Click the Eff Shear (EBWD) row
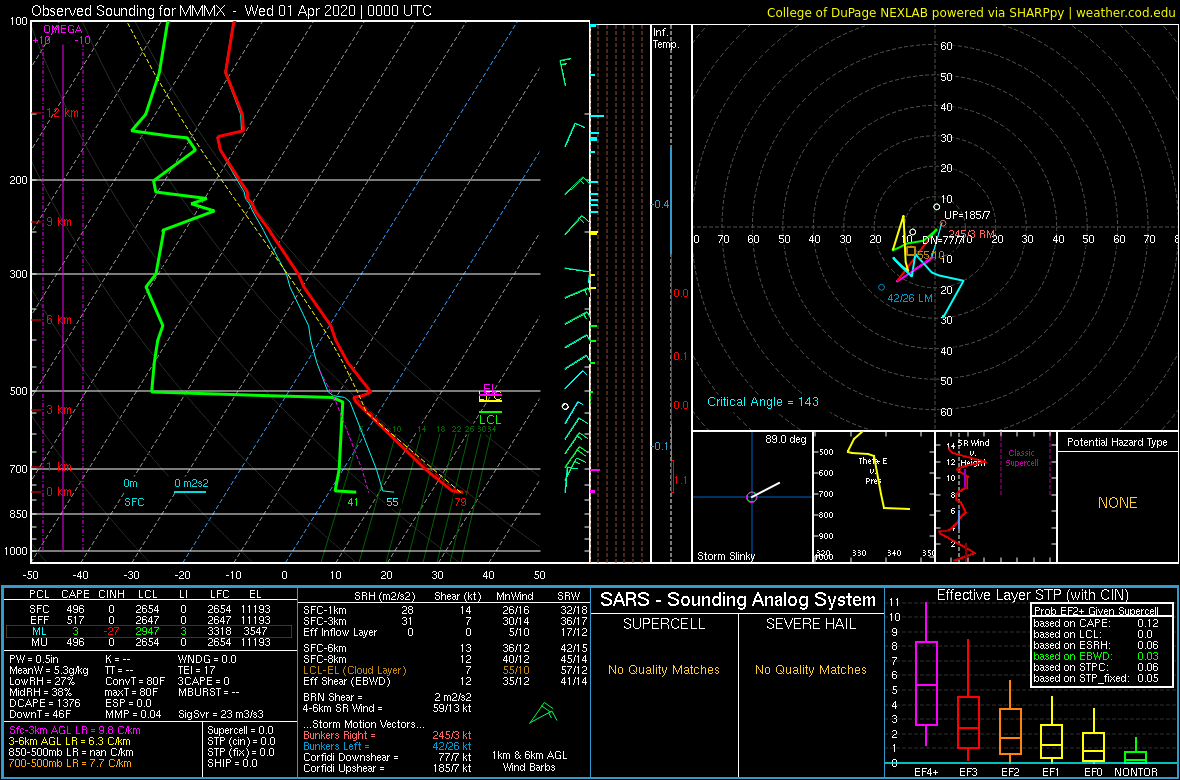 click(445, 681)
